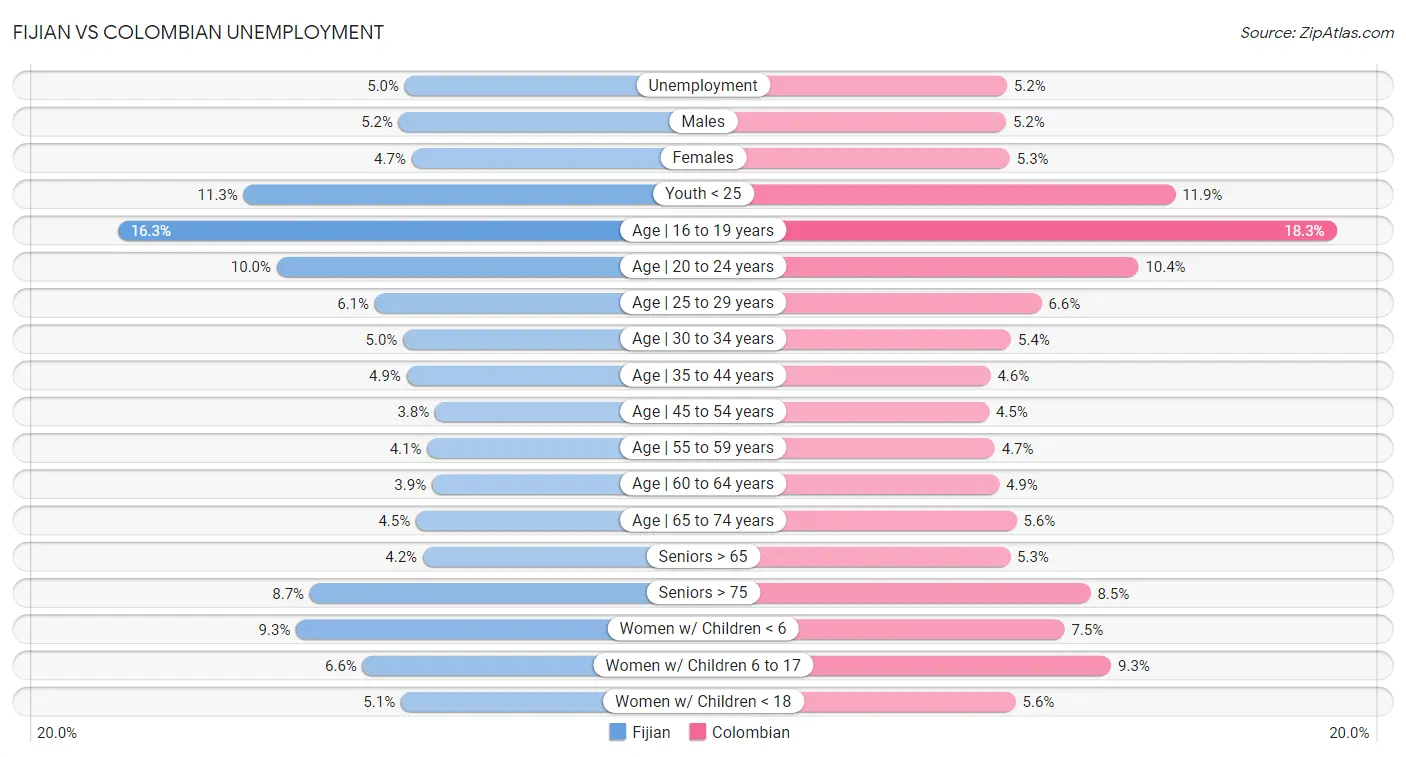Open the ZipAtlas.com source link
The width and height of the screenshot is (1406, 757).
(x=1316, y=33)
